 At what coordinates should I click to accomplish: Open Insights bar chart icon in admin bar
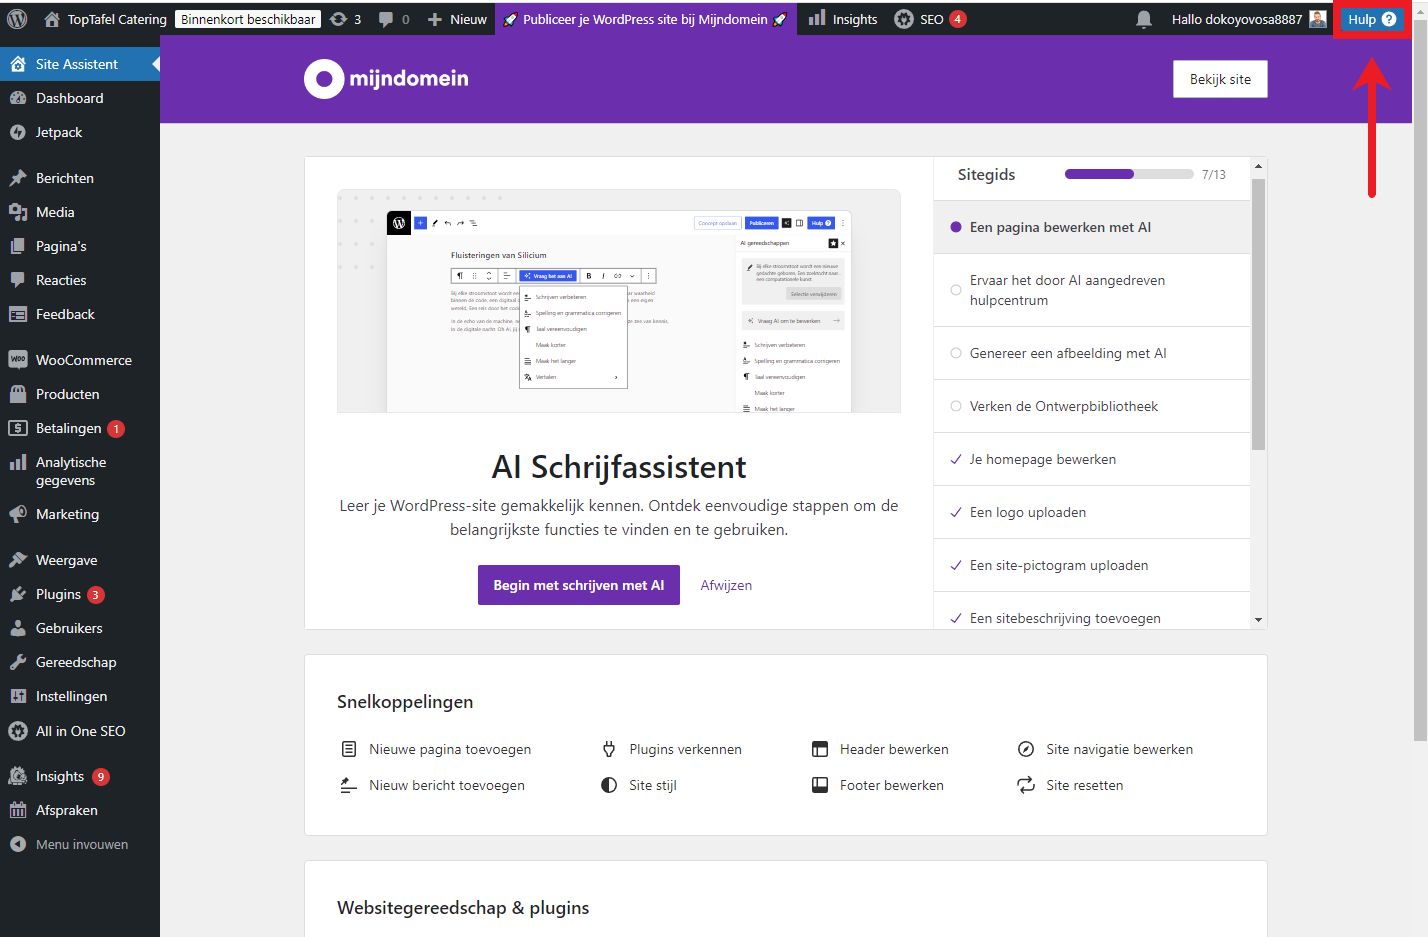817,19
